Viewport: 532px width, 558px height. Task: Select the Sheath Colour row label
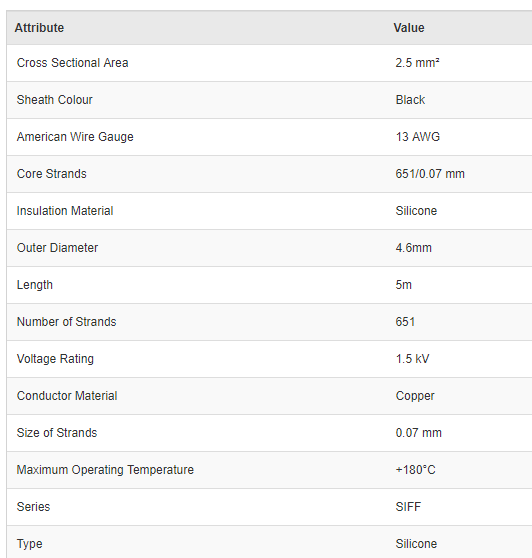[54, 100]
